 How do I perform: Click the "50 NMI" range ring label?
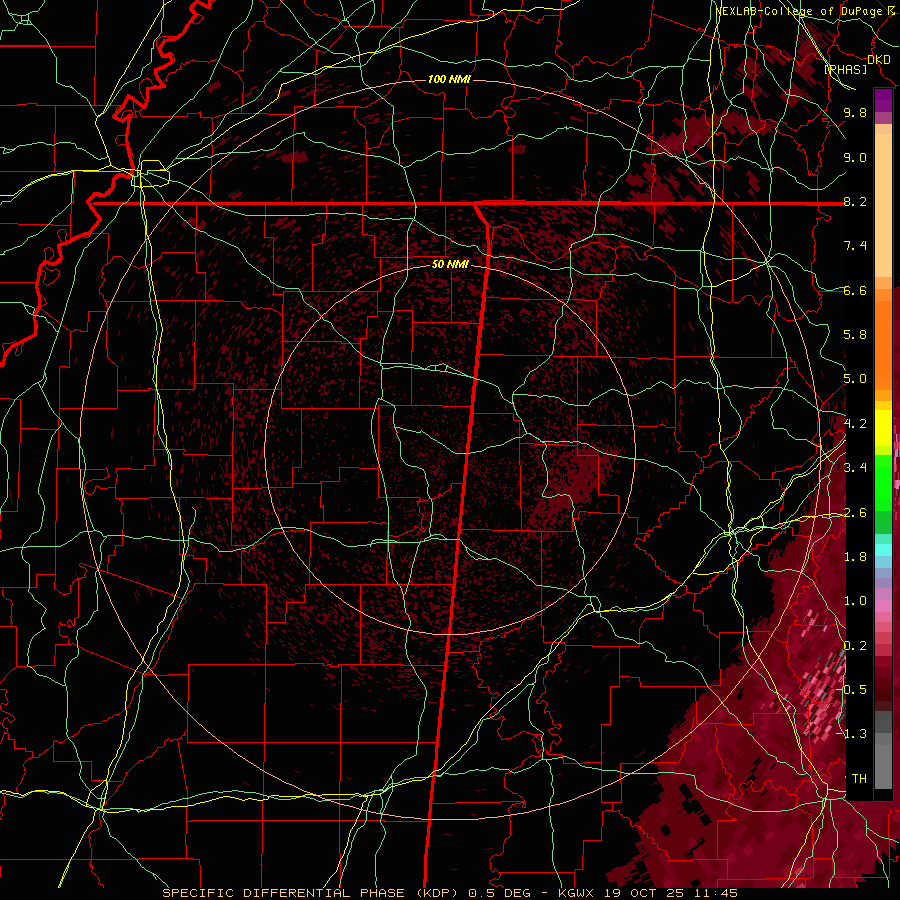coord(450,264)
